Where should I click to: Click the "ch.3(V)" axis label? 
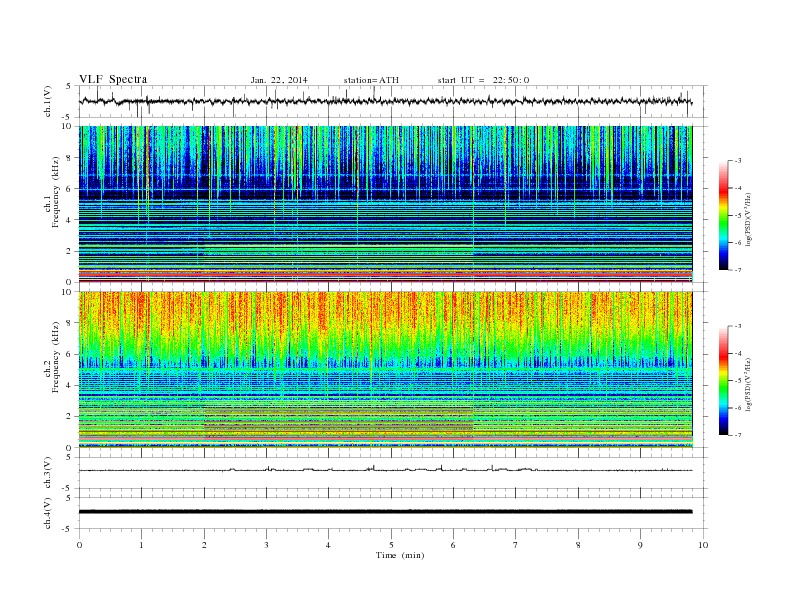[48, 473]
